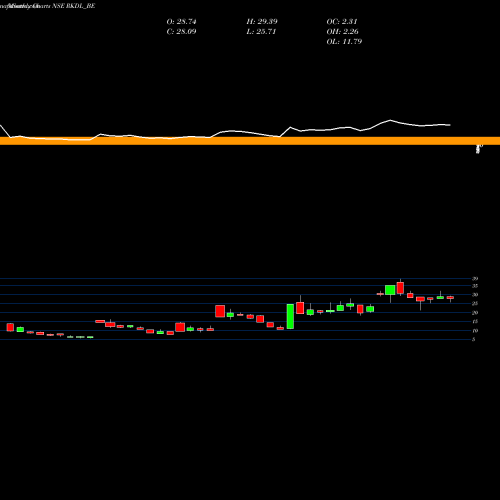This screenshot has width=500, height=500.
Task: Select the low value 'L: 25.71'
Action: pos(261,32)
